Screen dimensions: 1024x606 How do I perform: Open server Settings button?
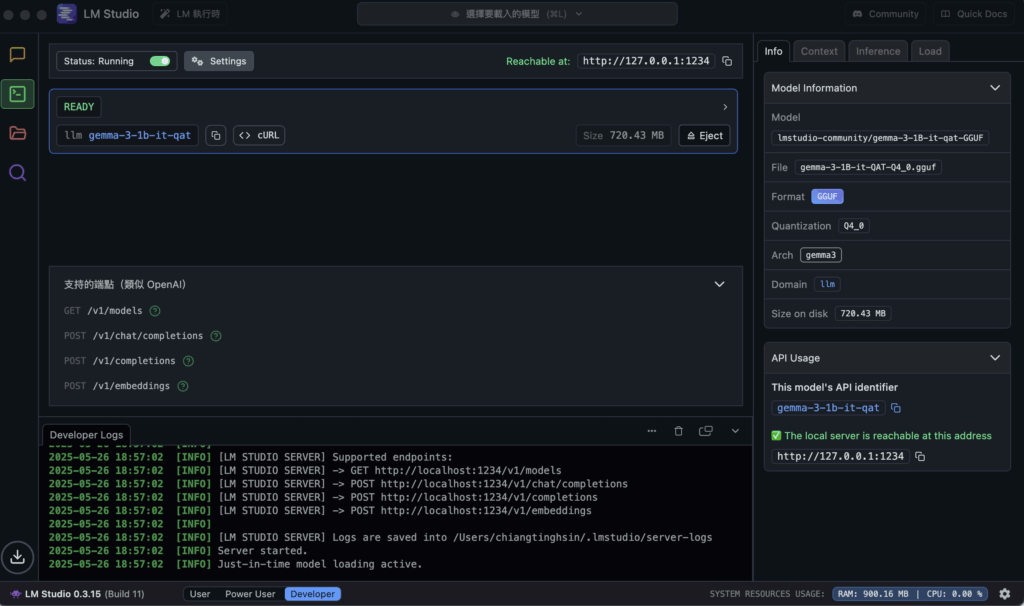[x=219, y=61]
